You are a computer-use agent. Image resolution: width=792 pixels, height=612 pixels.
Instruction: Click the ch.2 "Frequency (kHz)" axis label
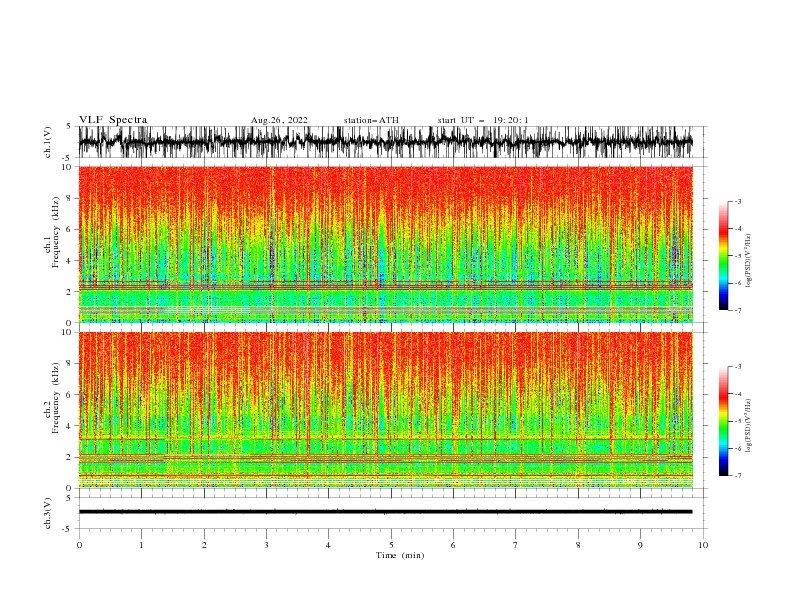pyautogui.click(x=56, y=398)
